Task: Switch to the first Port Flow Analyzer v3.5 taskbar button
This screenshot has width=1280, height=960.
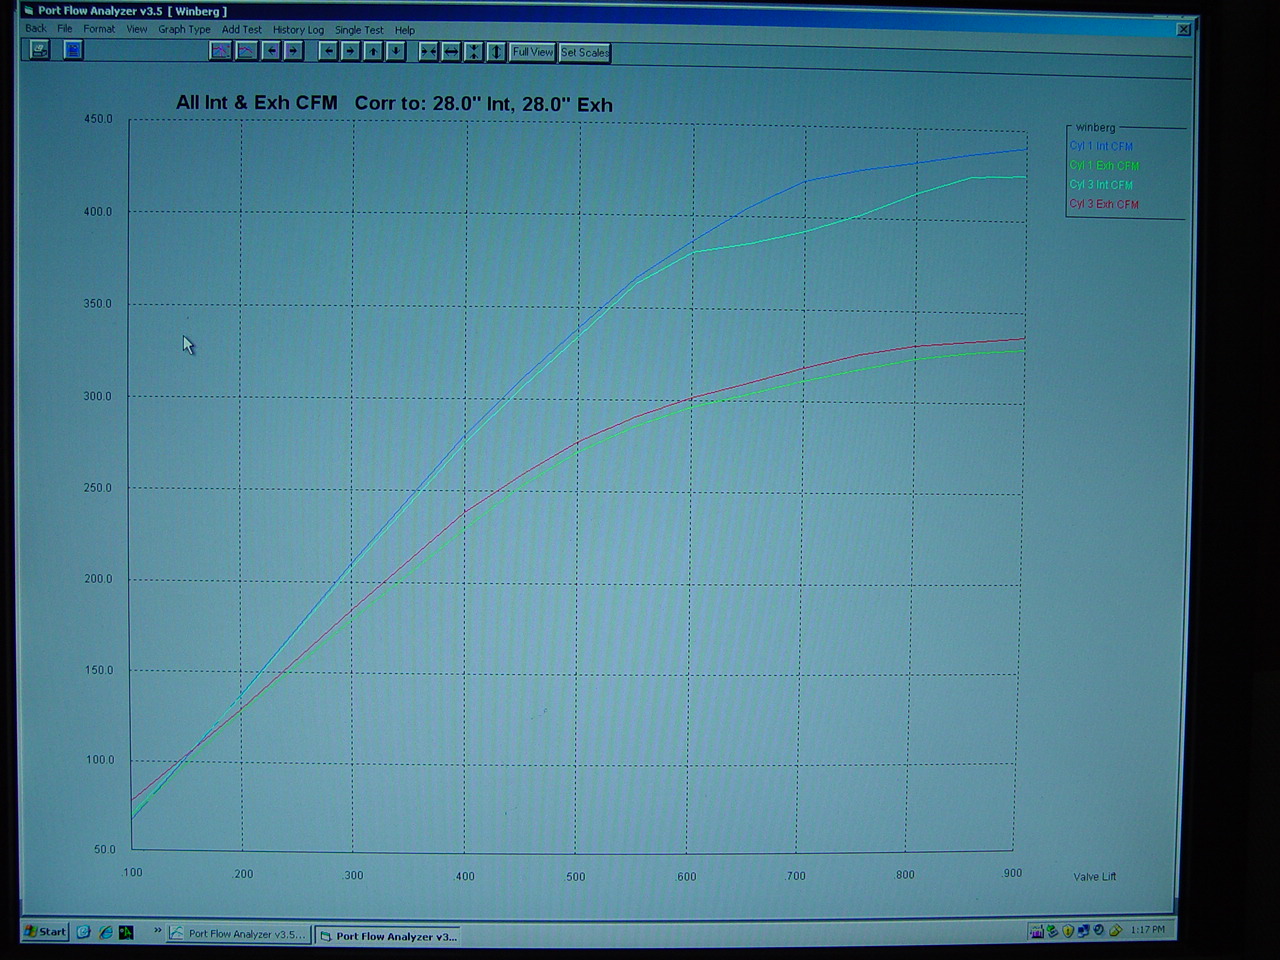Action: [x=238, y=933]
